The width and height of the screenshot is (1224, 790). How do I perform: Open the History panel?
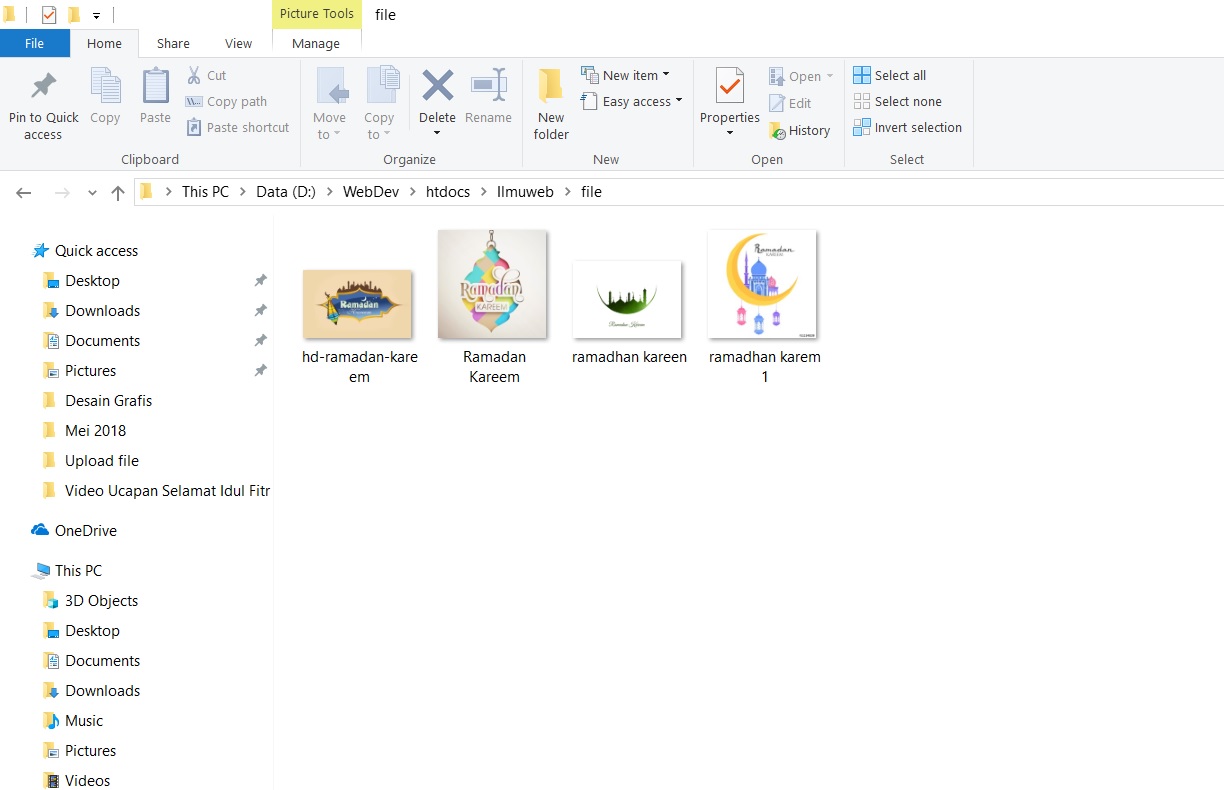tap(801, 130)
